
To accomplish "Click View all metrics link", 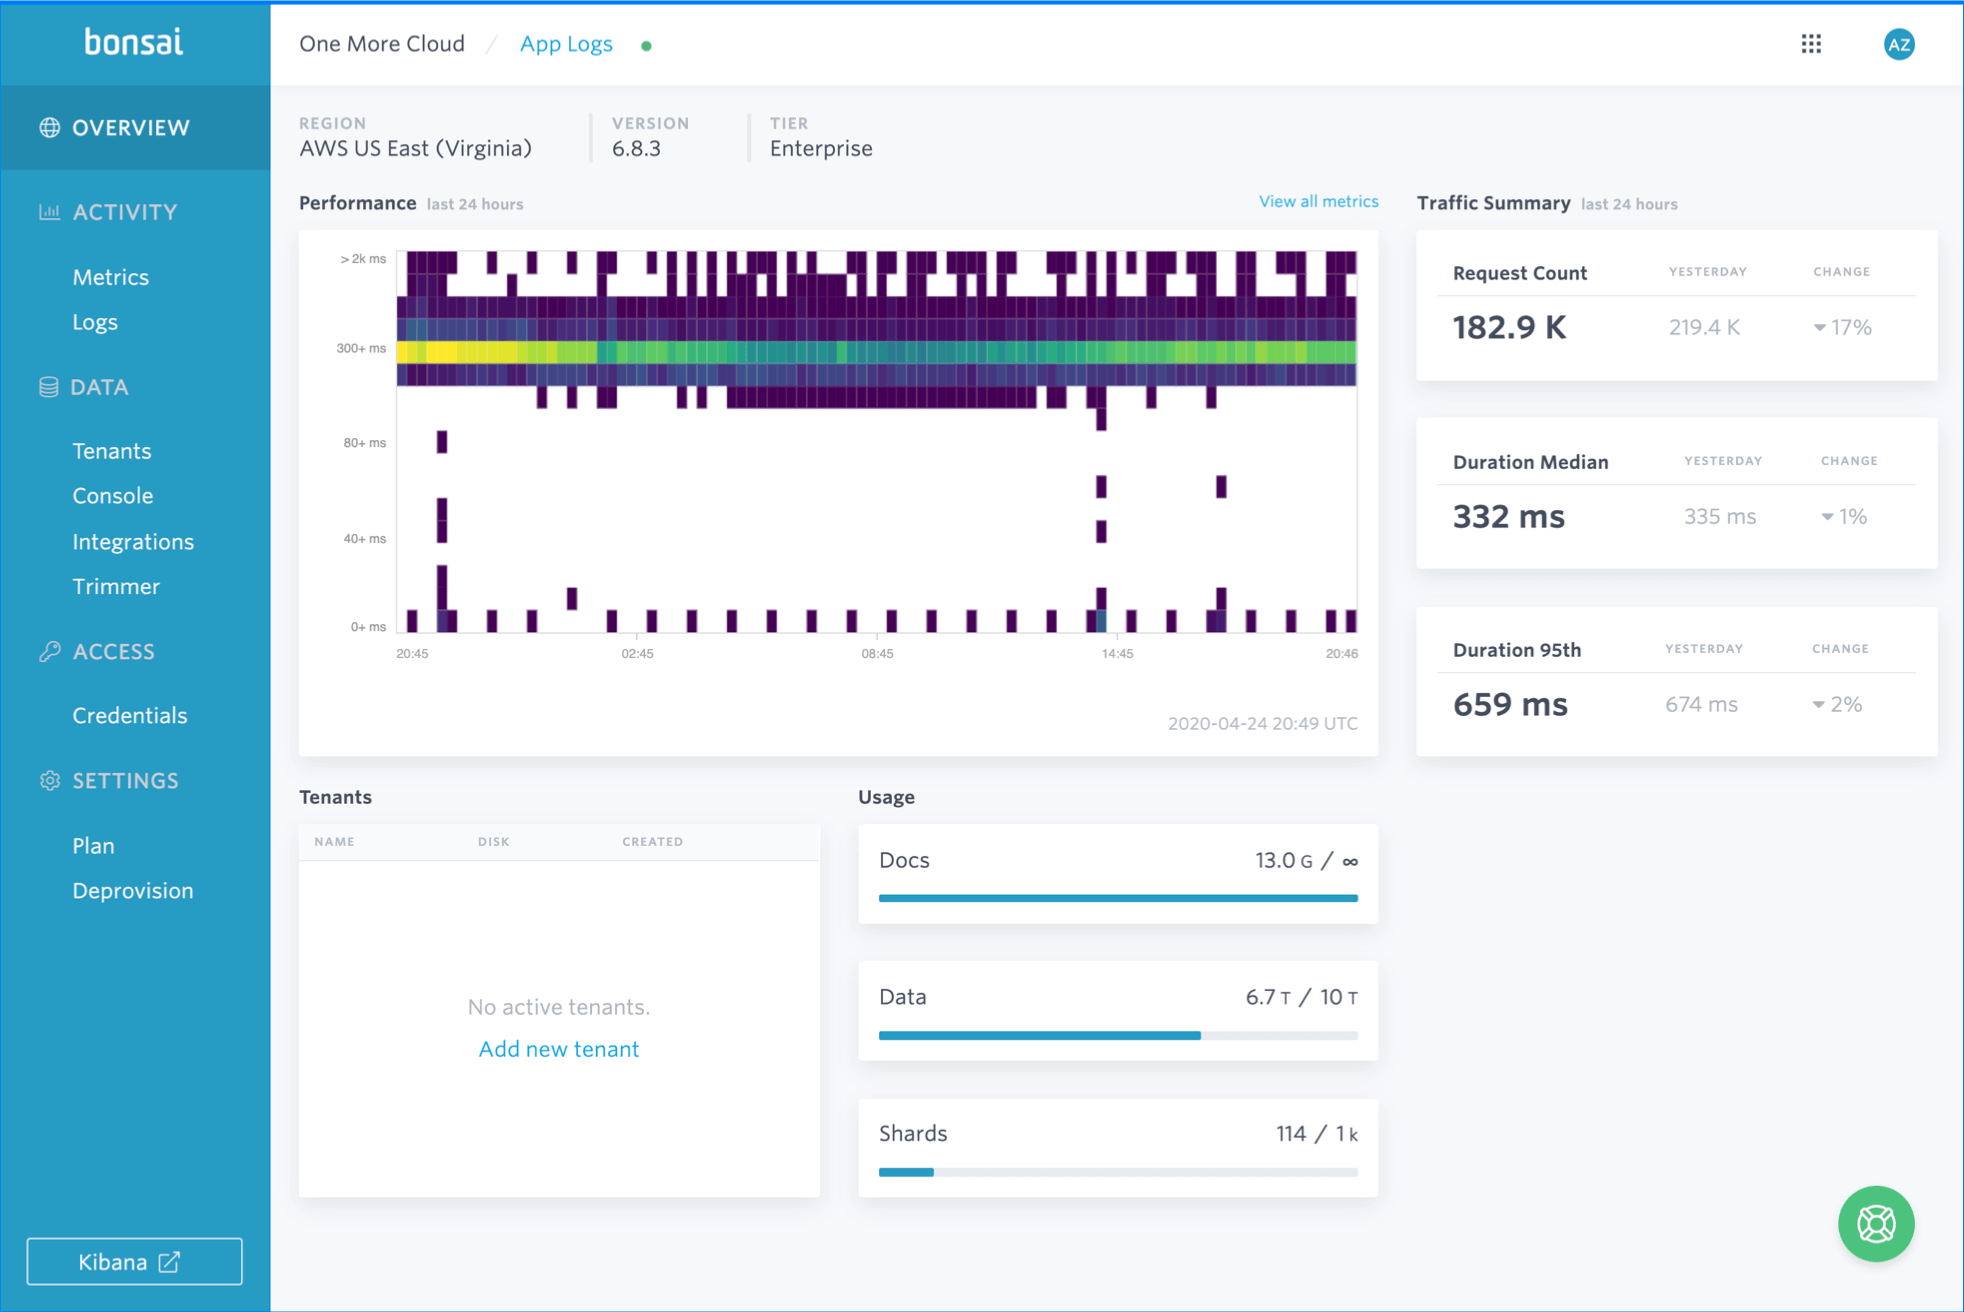I will [x=1318, y=202].
